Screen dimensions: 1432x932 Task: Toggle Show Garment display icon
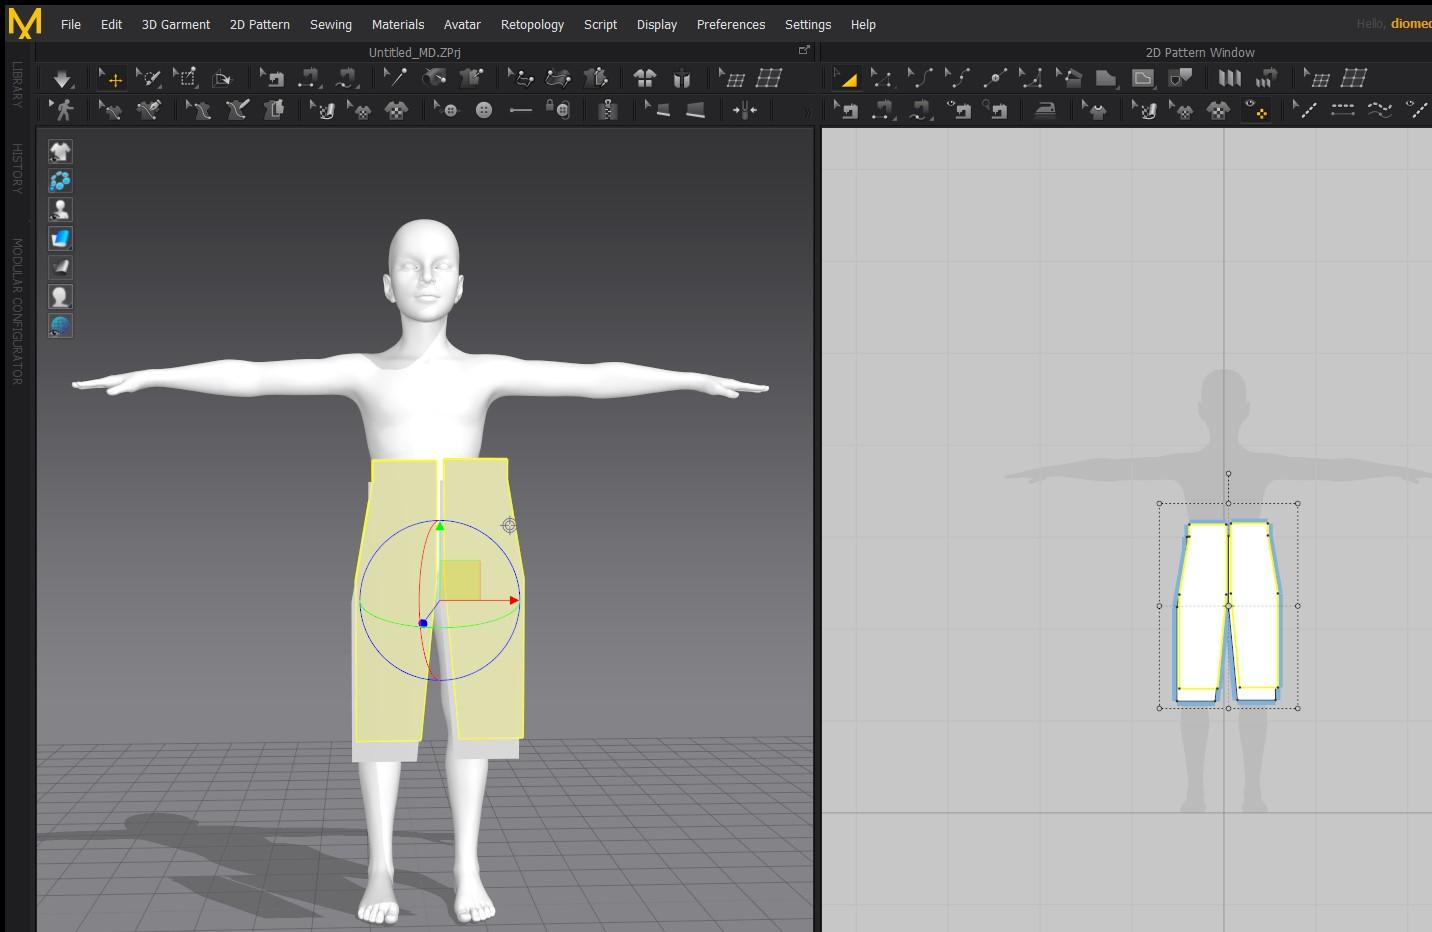pyautogui.click(x=60, y=152)
